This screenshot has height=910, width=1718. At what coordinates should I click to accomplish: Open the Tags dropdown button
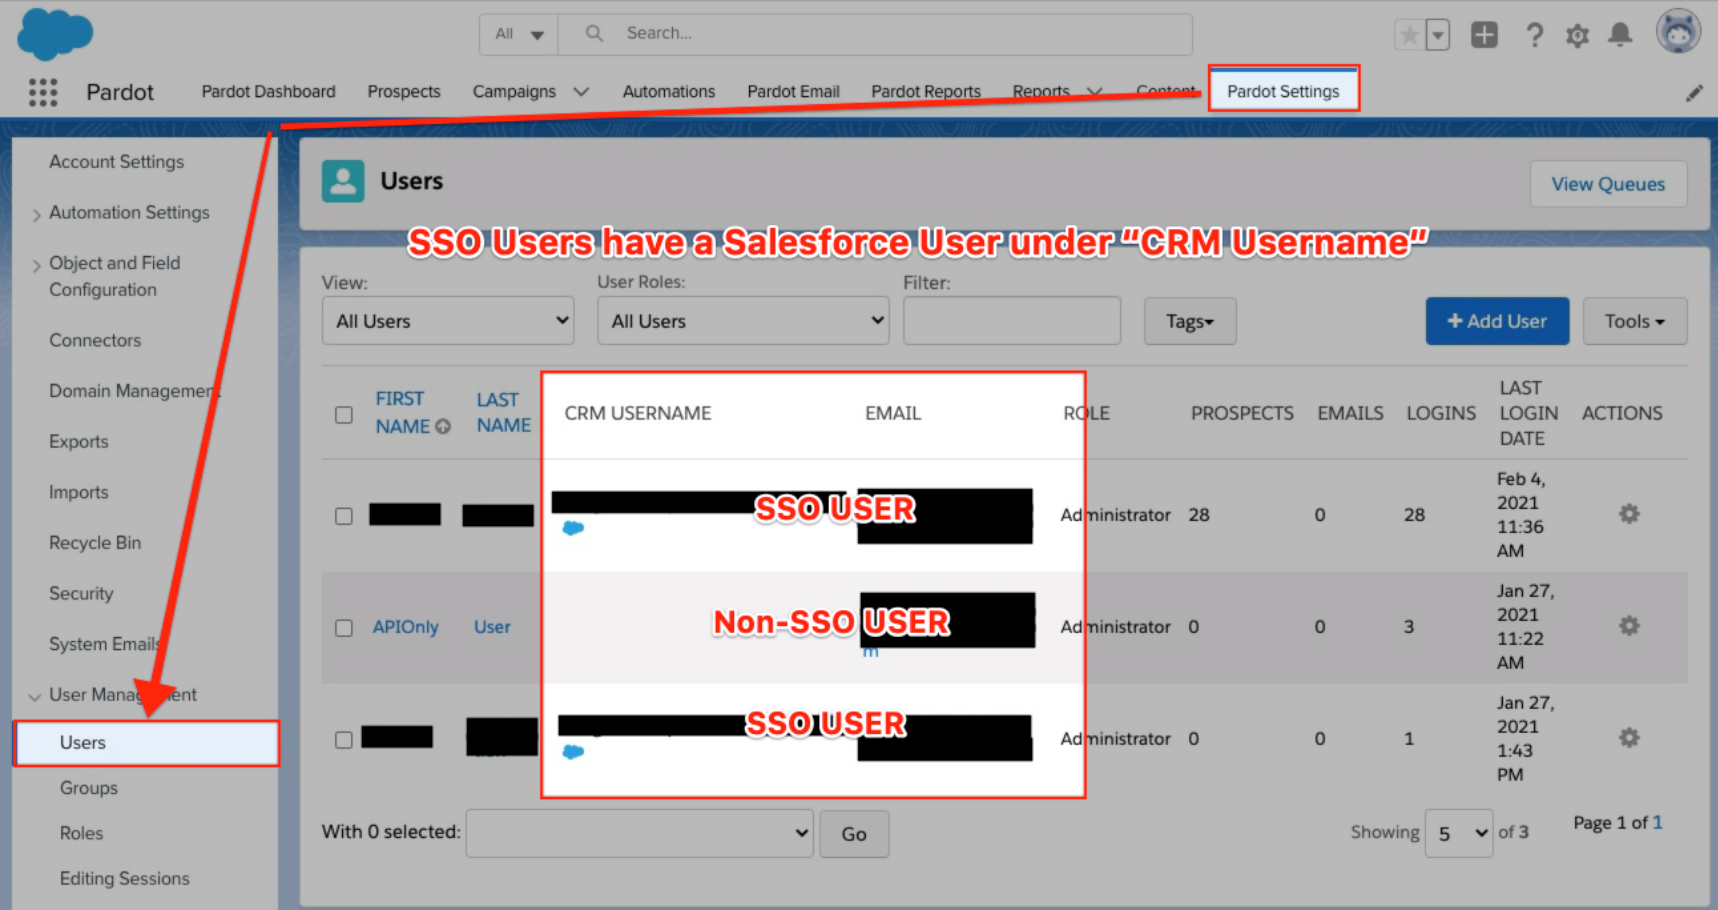pos(1190,321)
